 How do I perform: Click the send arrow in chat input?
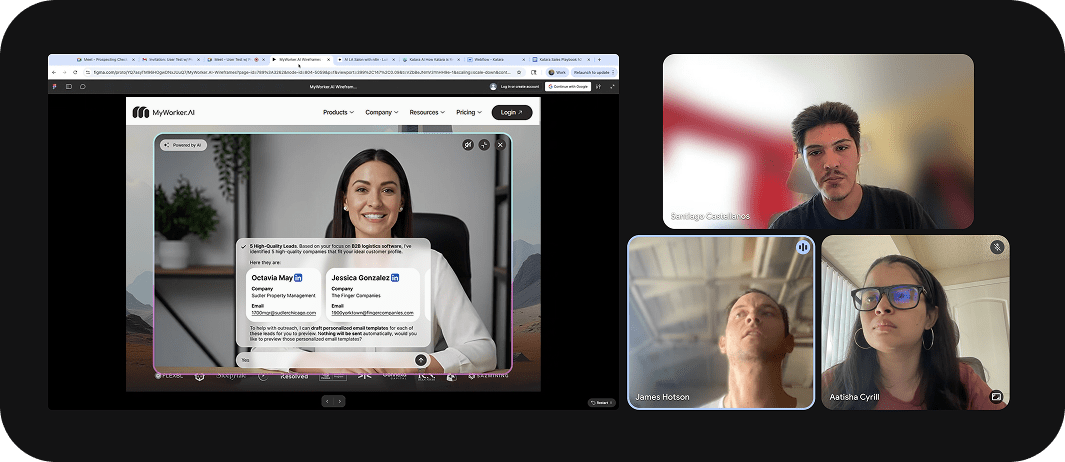point(420,359)
